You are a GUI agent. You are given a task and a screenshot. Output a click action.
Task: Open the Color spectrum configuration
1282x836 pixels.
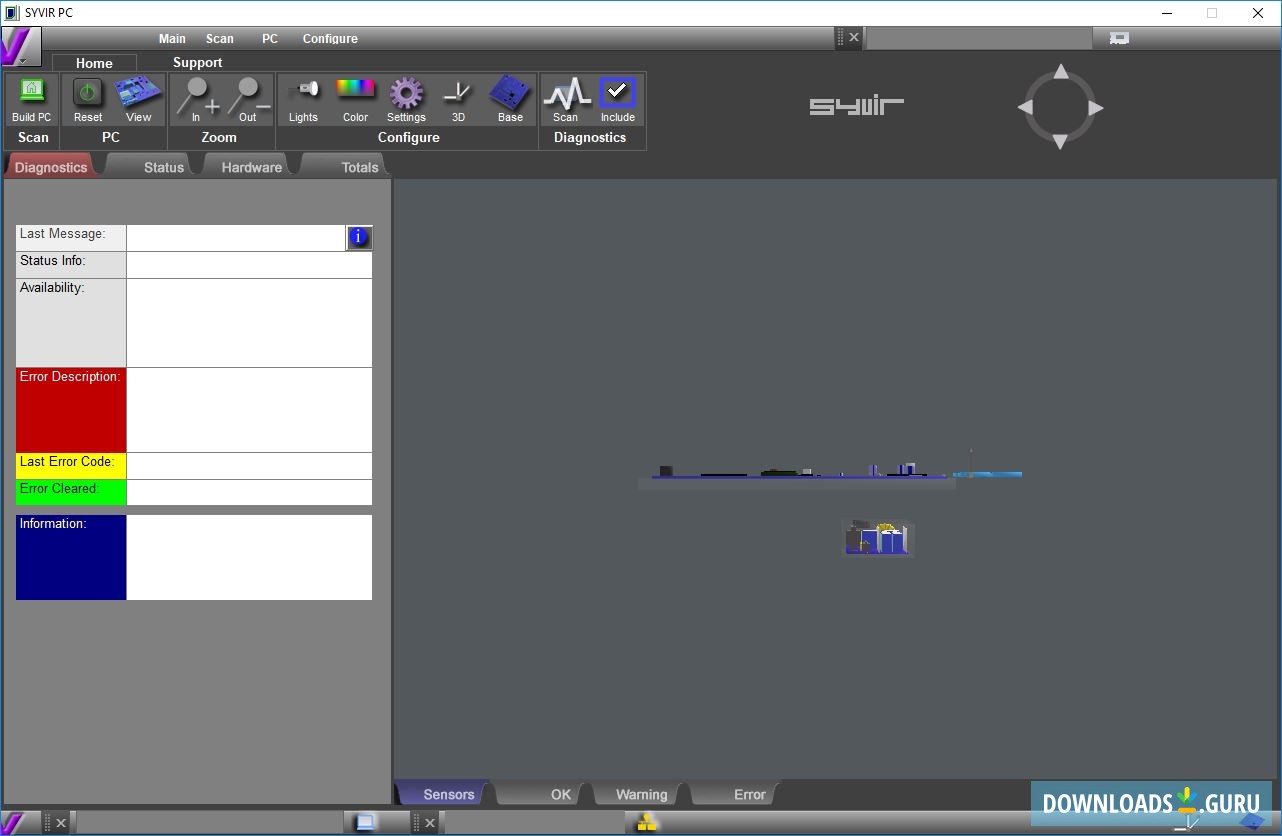[x=355, y=99]
